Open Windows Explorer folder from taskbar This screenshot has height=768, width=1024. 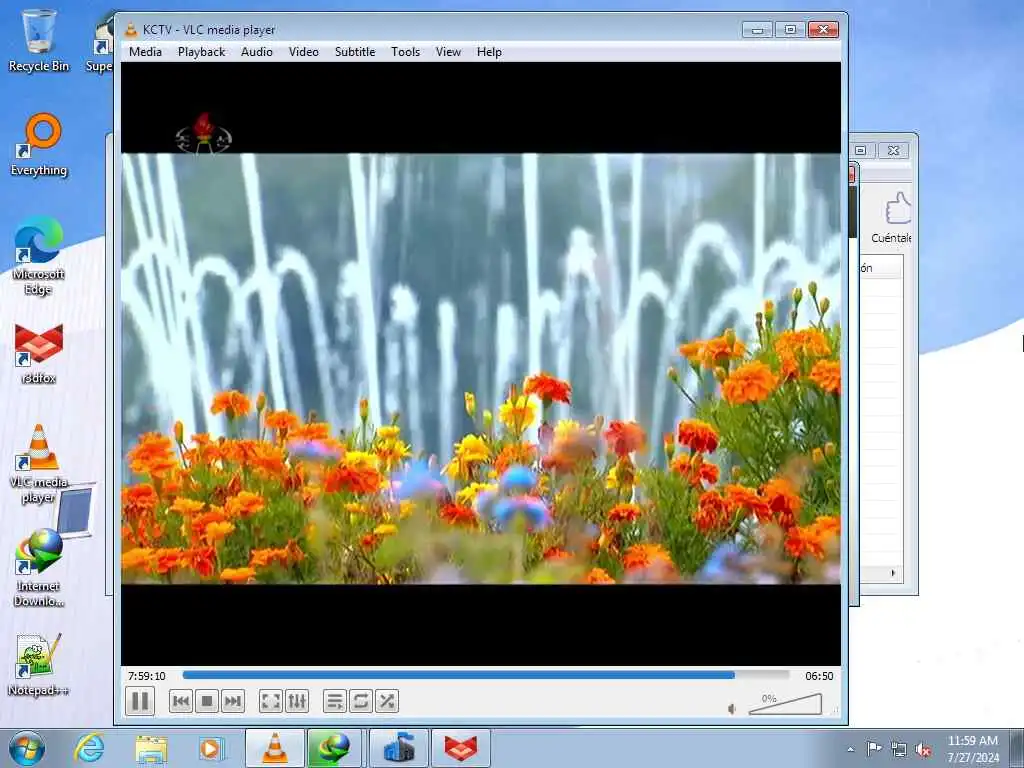tap(151, 749)
